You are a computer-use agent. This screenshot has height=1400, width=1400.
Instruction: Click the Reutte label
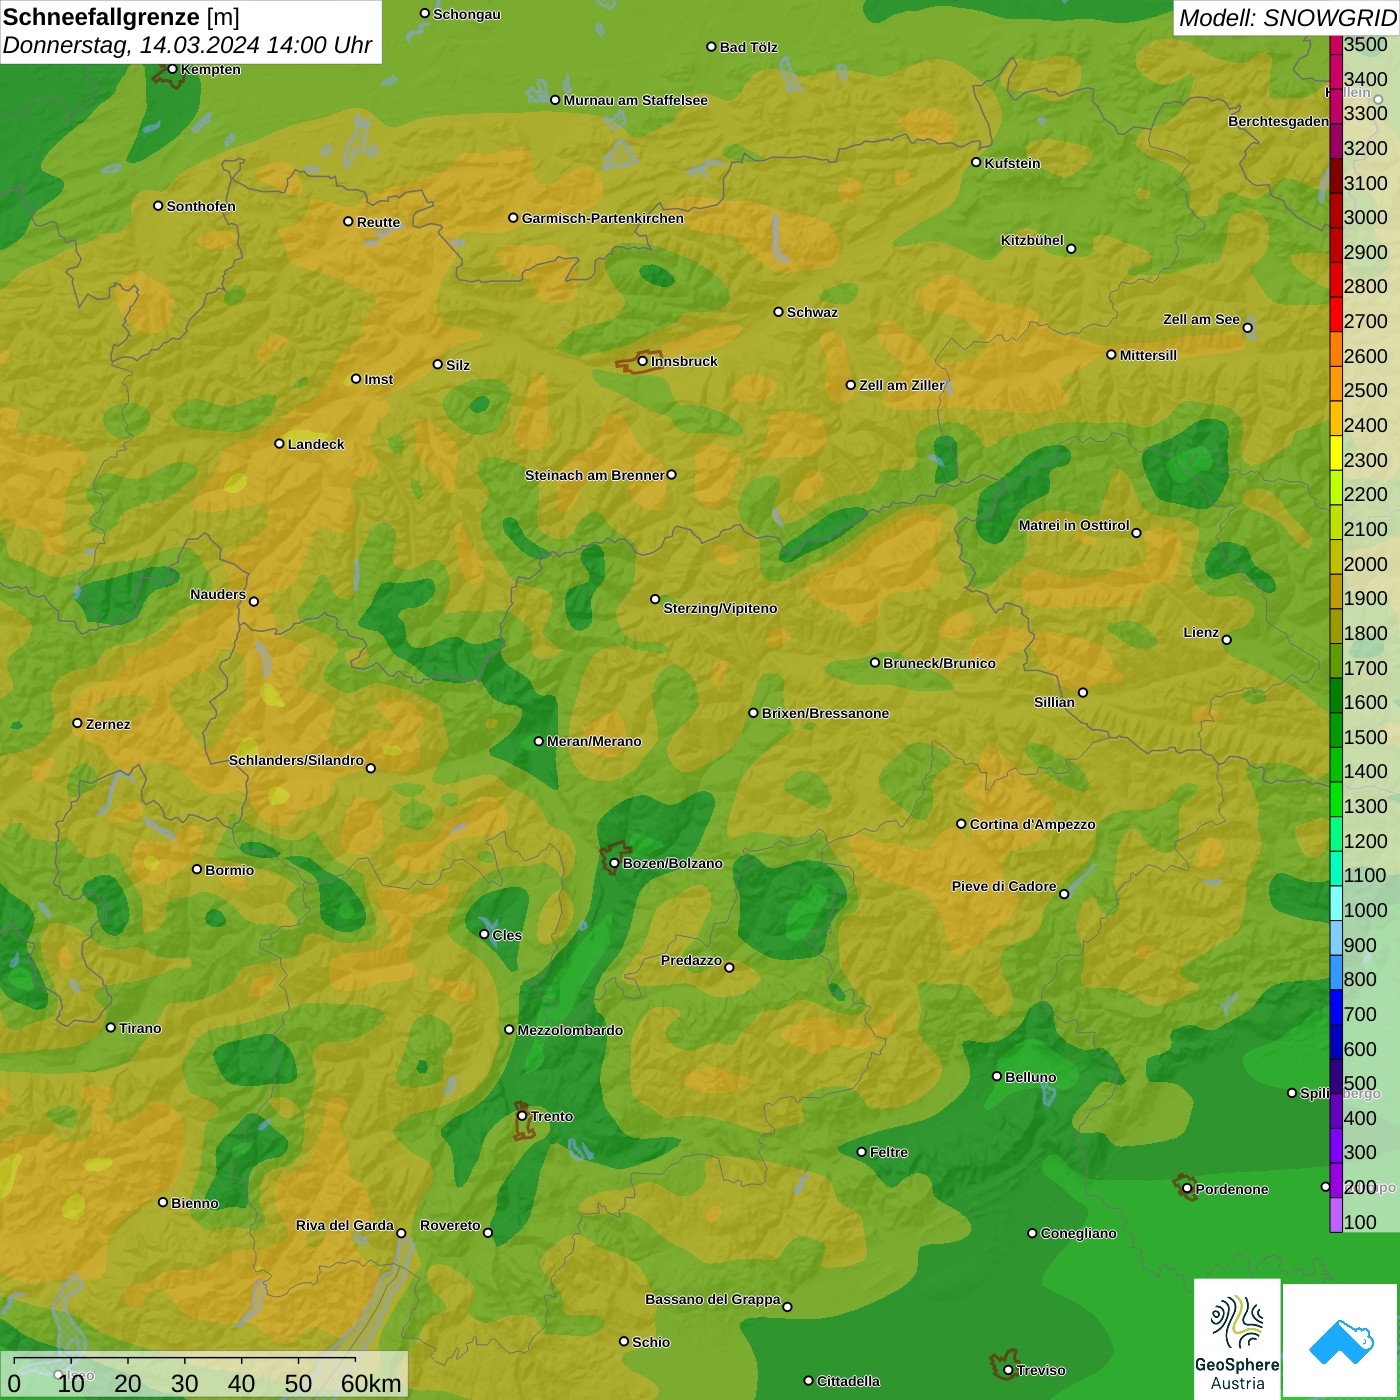378,222
